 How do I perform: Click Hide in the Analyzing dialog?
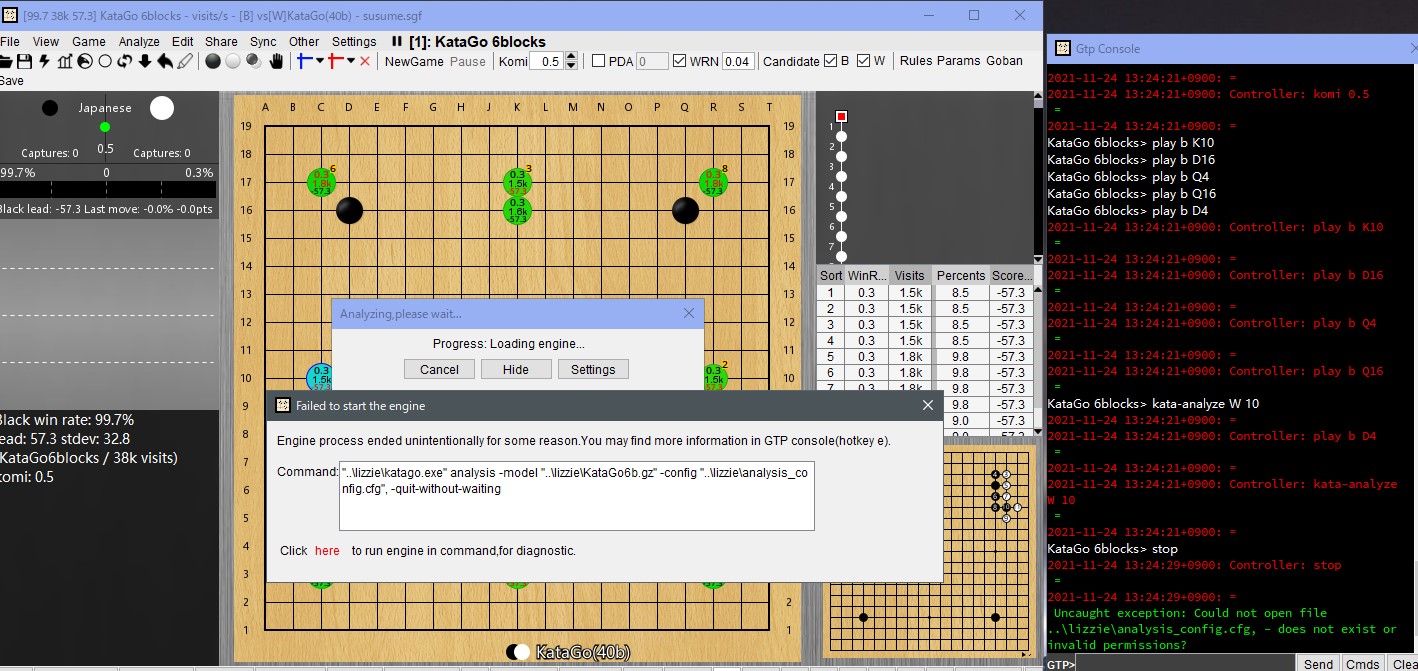[516, 369]
